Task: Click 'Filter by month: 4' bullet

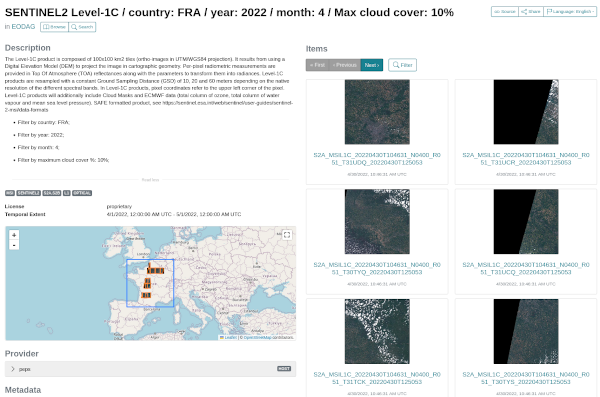Action: (x=38, y=147)
